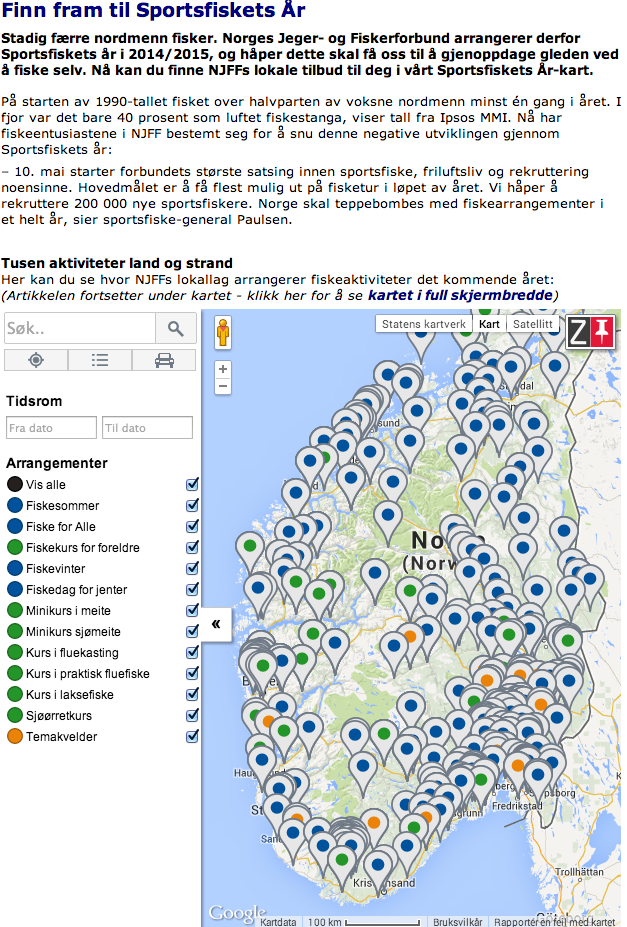Click the orange Temakvelder circle icon
The width and height of the screenshot is (627, 927).
[x=15, y=736]
